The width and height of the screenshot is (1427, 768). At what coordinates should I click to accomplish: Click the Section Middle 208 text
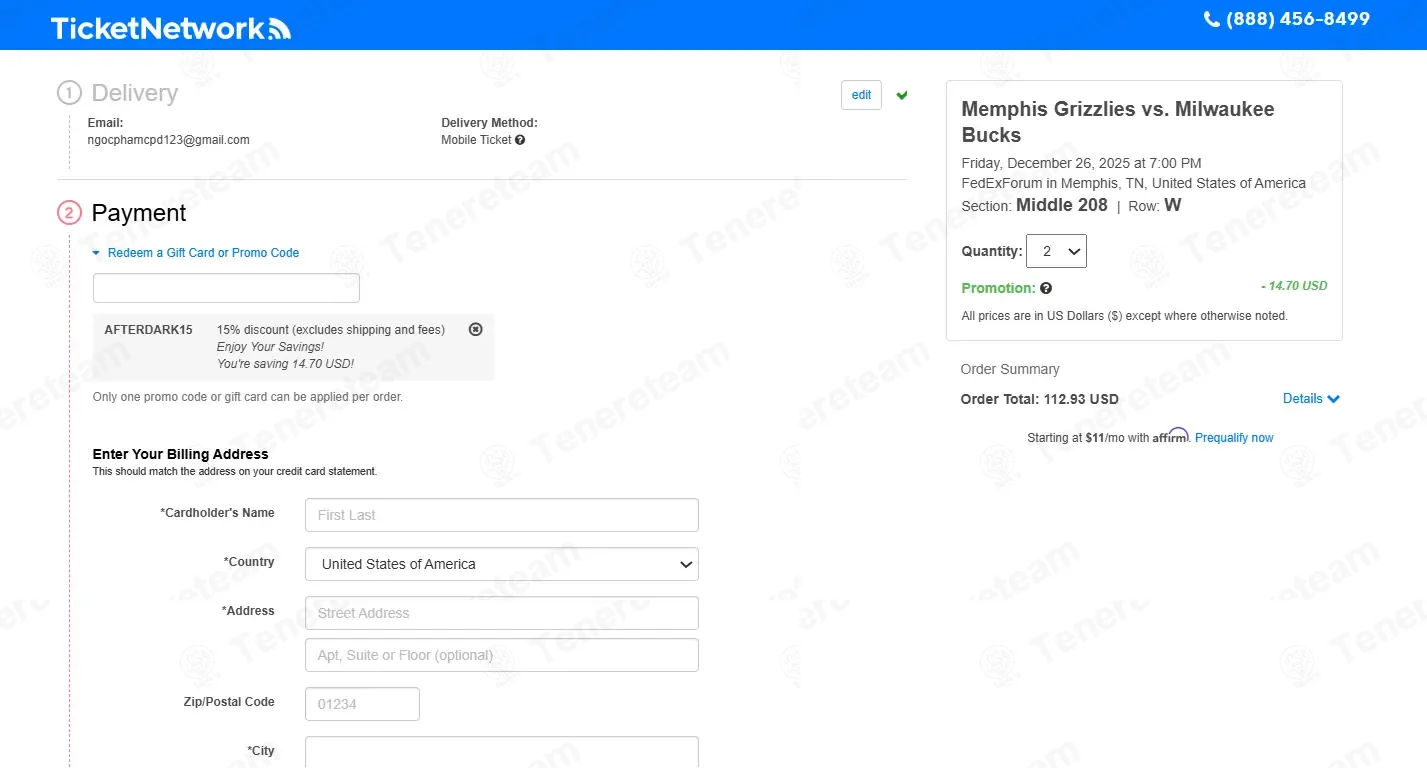click(1035, 205)
